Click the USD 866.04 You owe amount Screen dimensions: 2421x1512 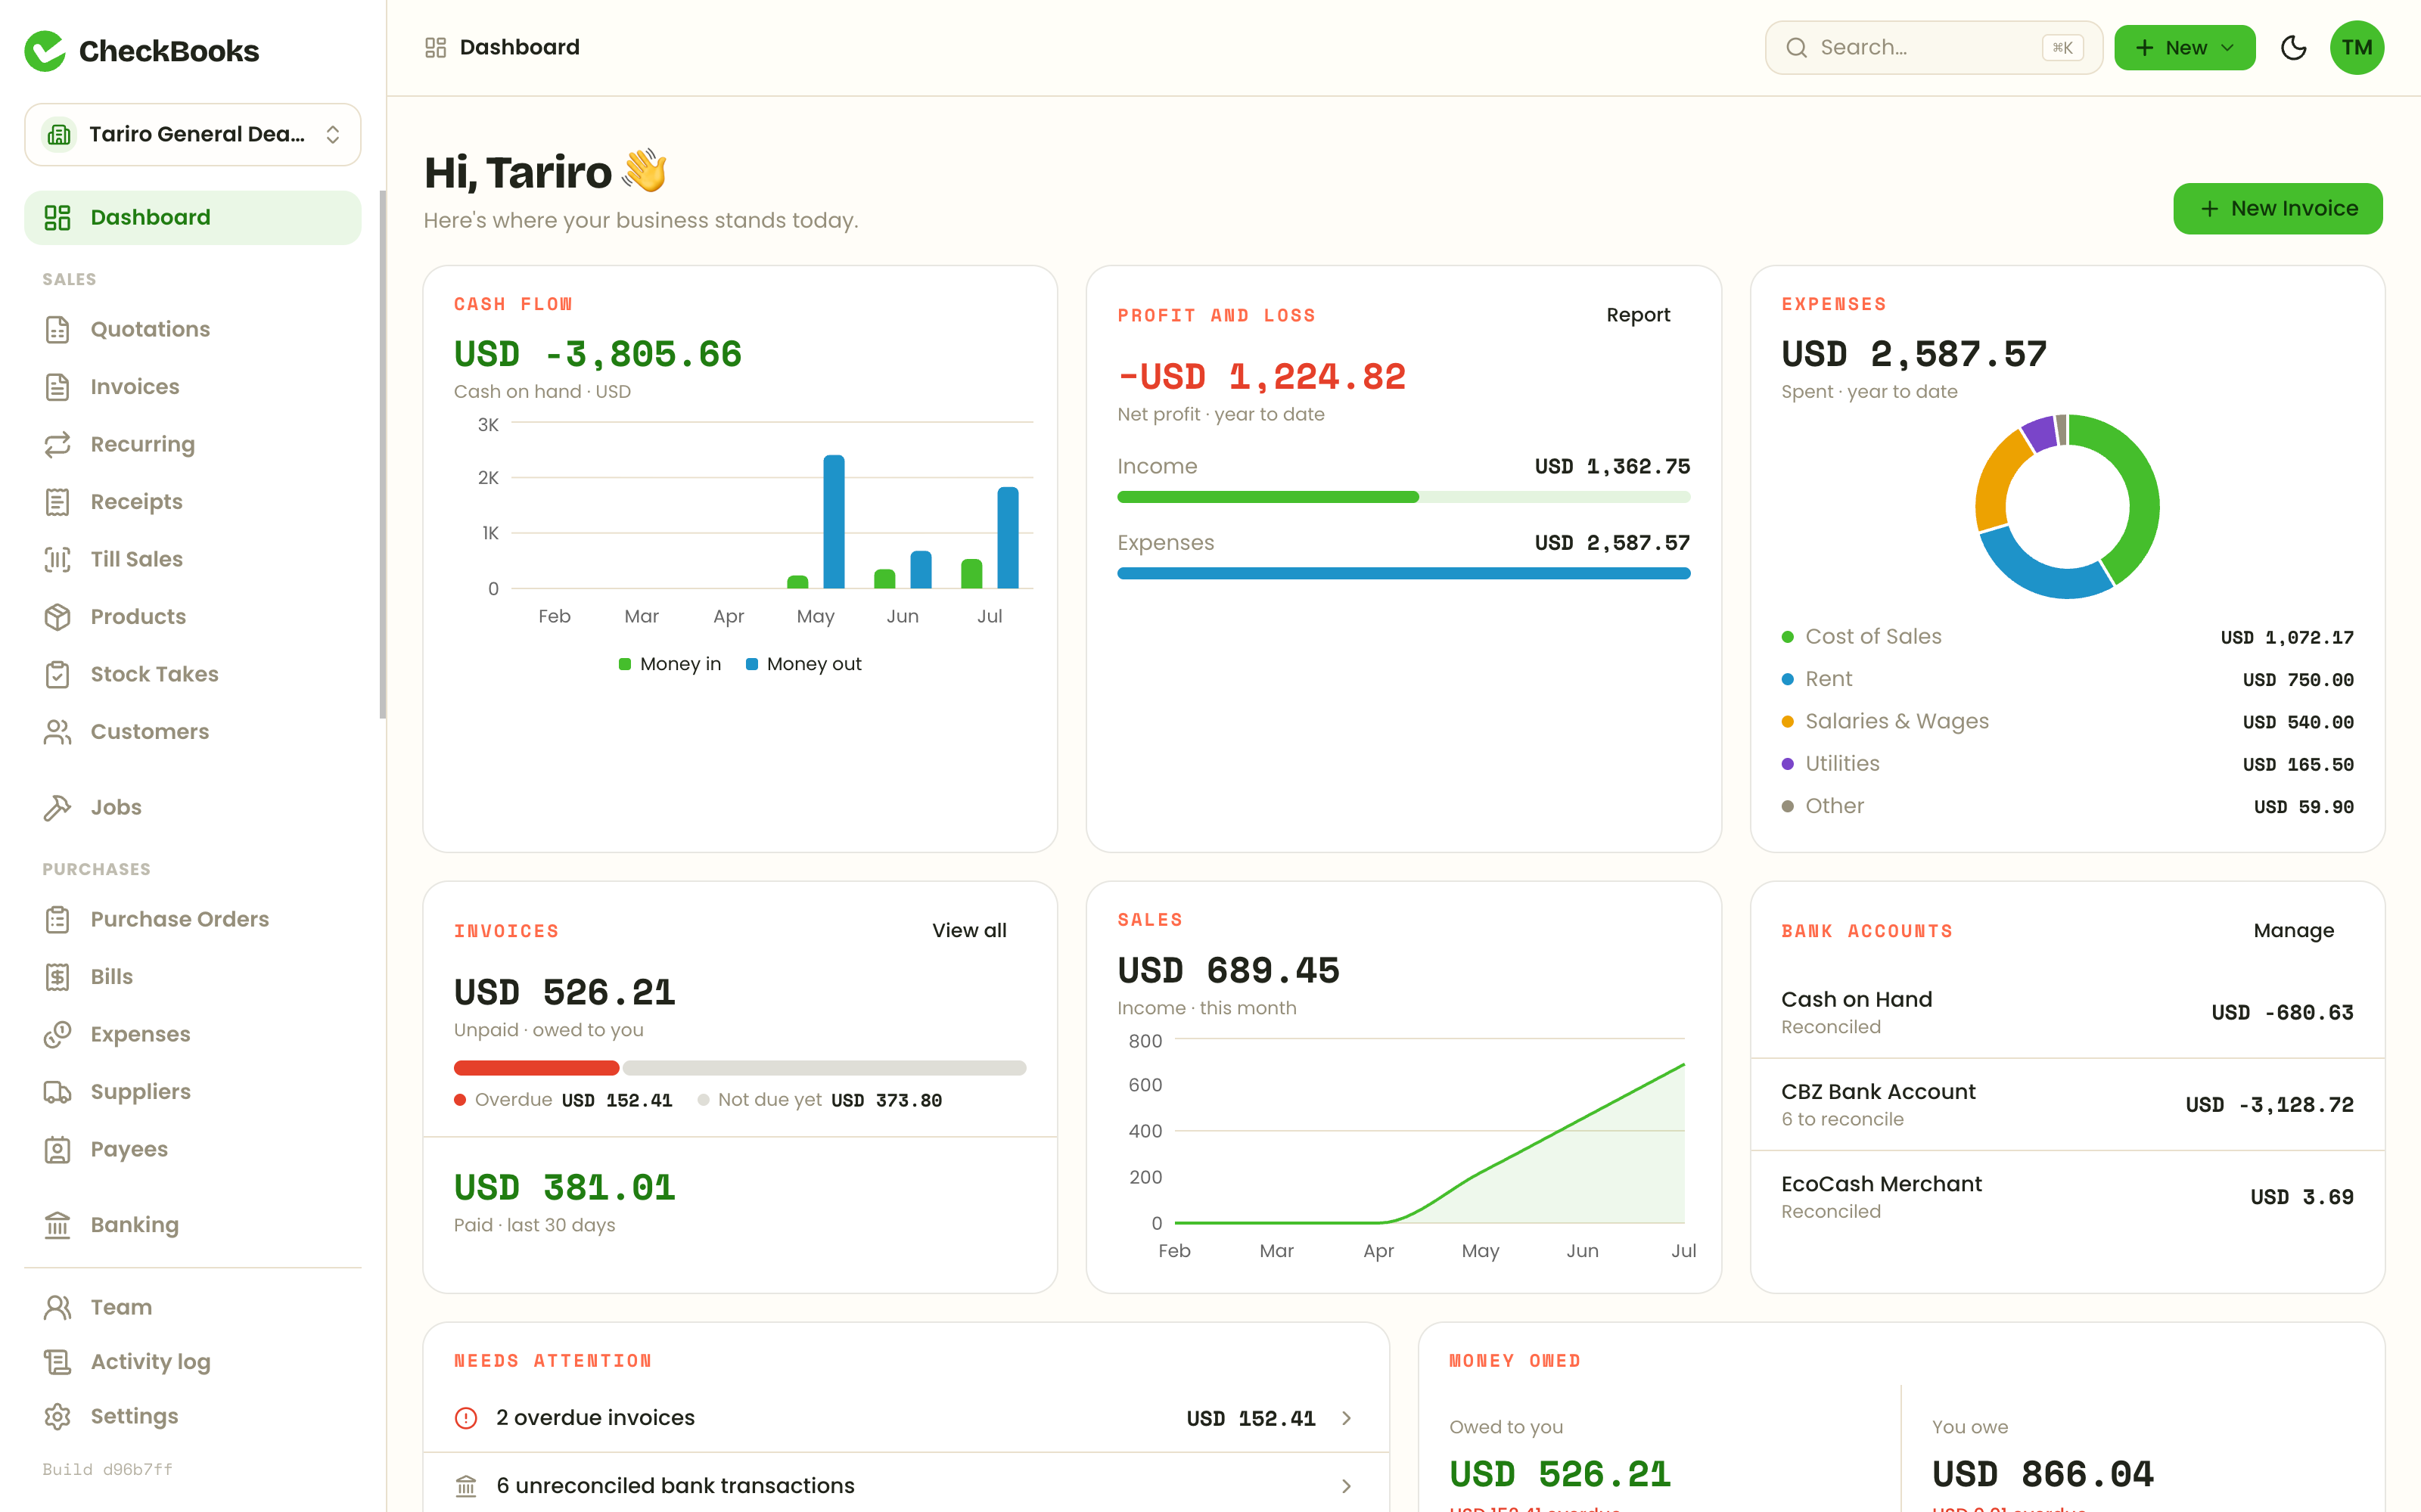point(2042,1474)
